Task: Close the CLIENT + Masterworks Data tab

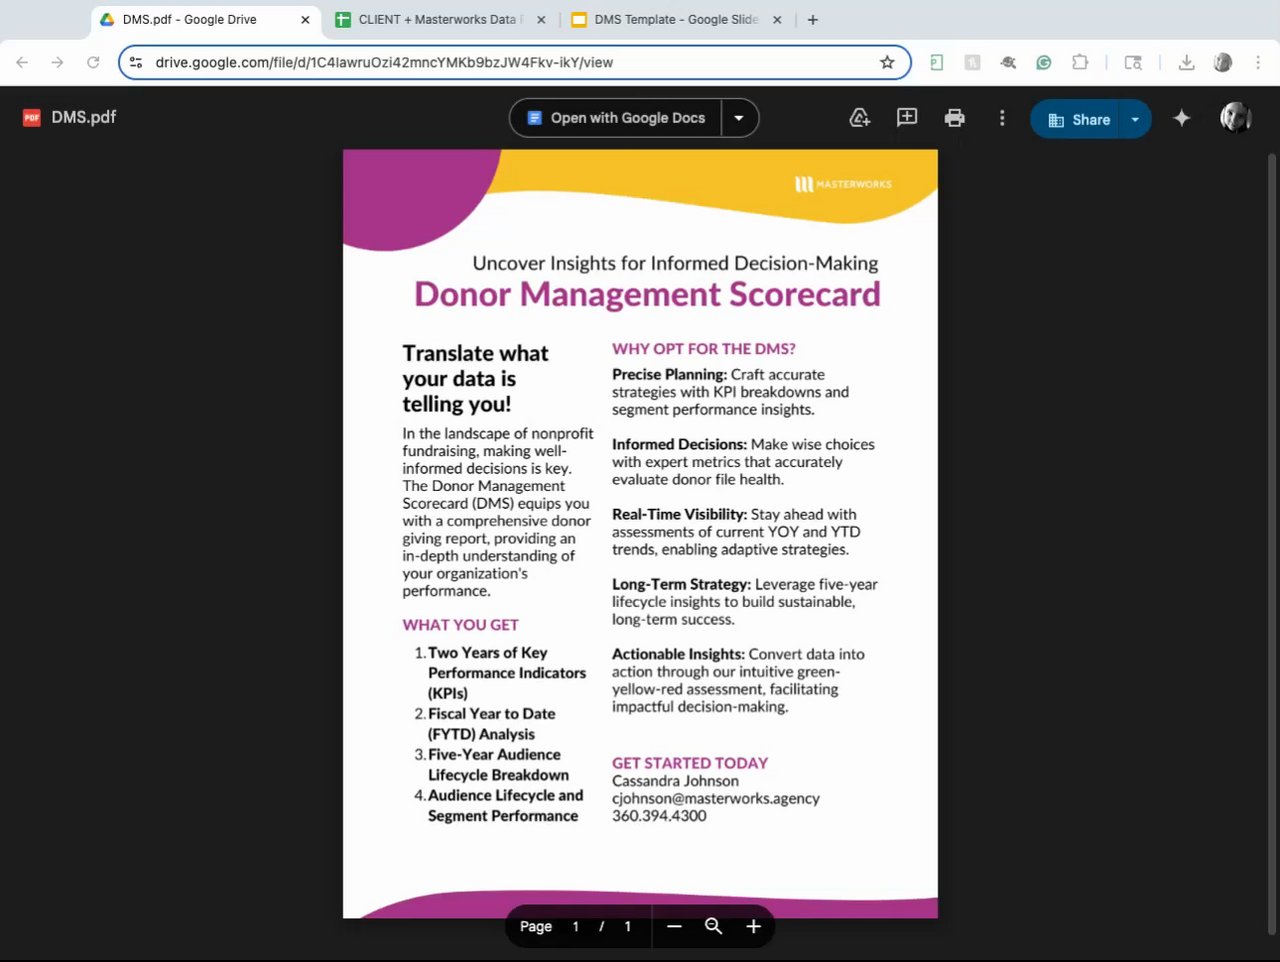Action: (x=541, y=20)
